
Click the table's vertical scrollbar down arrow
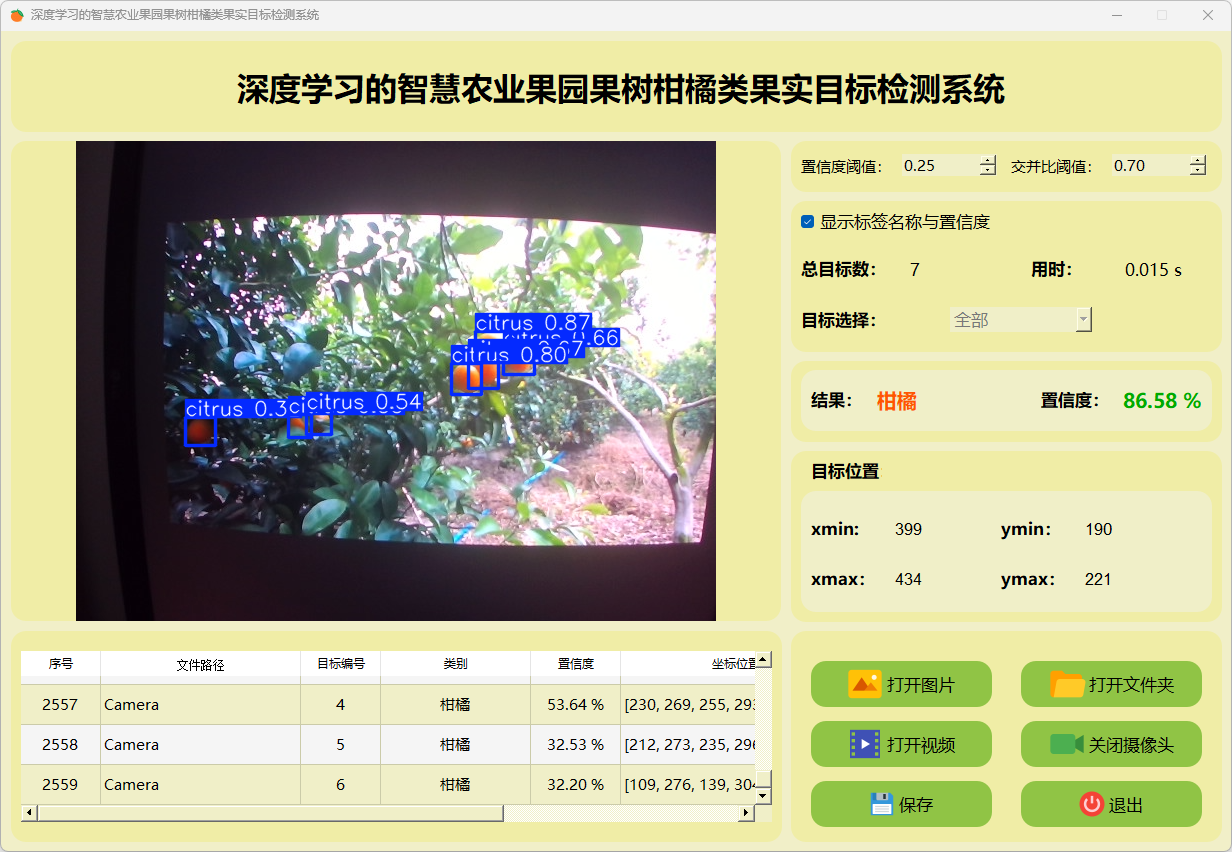click(763, 795)
